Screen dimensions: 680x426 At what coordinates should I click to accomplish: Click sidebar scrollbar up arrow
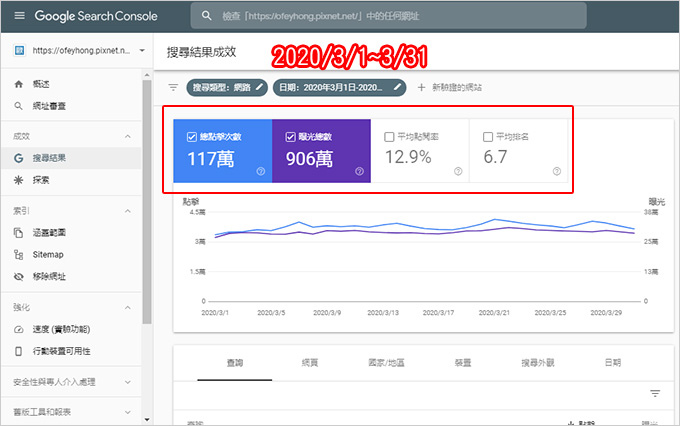147,75
